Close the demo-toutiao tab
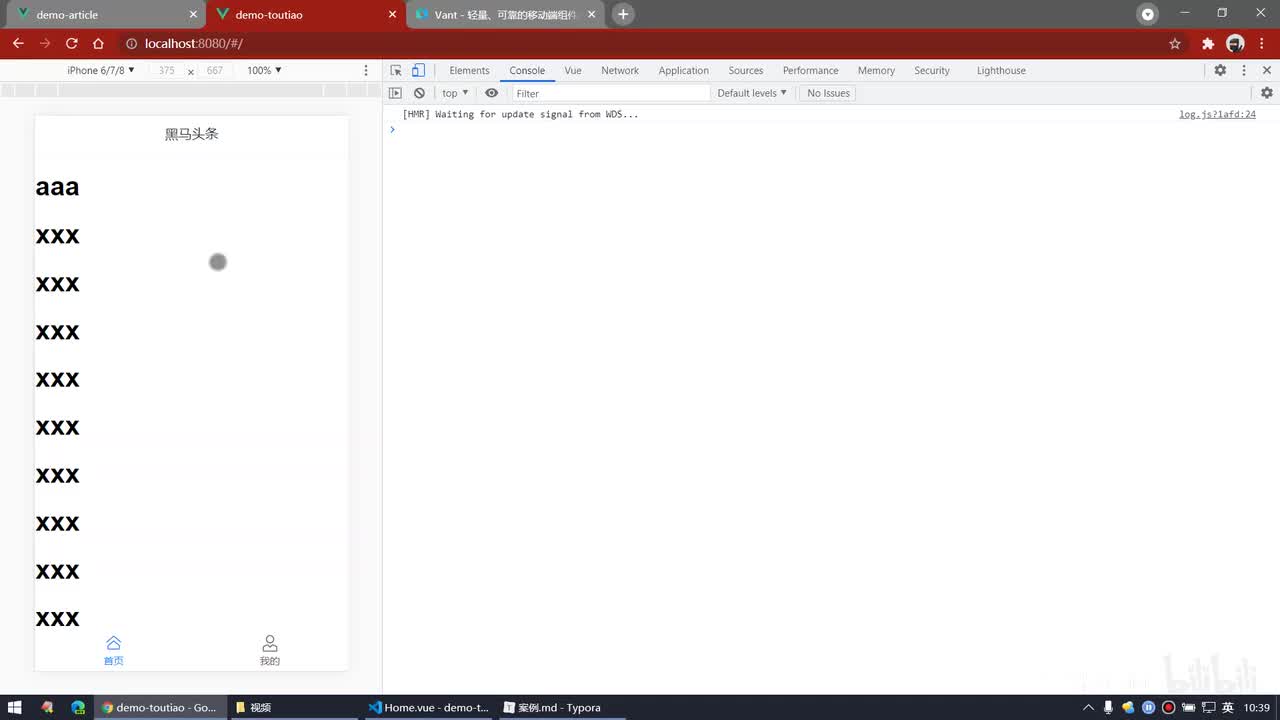 [x=392, y=15]
